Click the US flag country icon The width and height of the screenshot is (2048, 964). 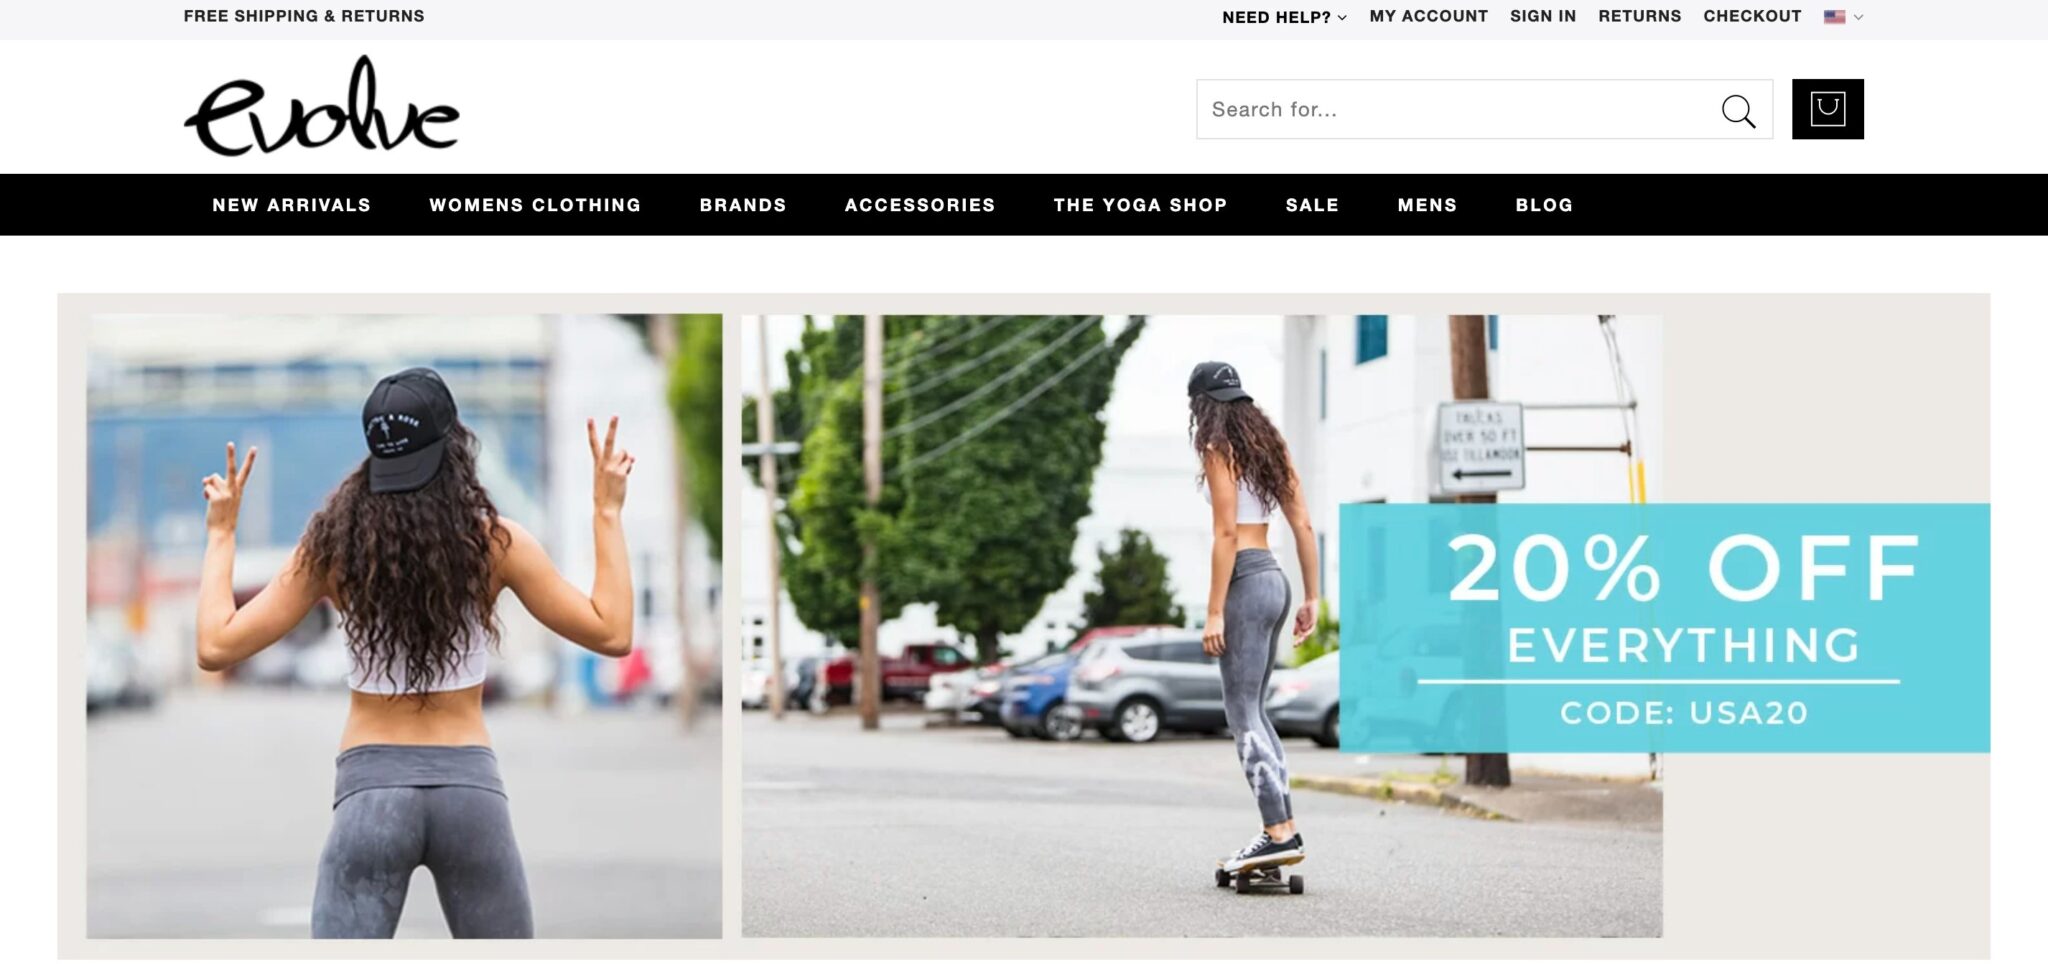point(1834,17)
